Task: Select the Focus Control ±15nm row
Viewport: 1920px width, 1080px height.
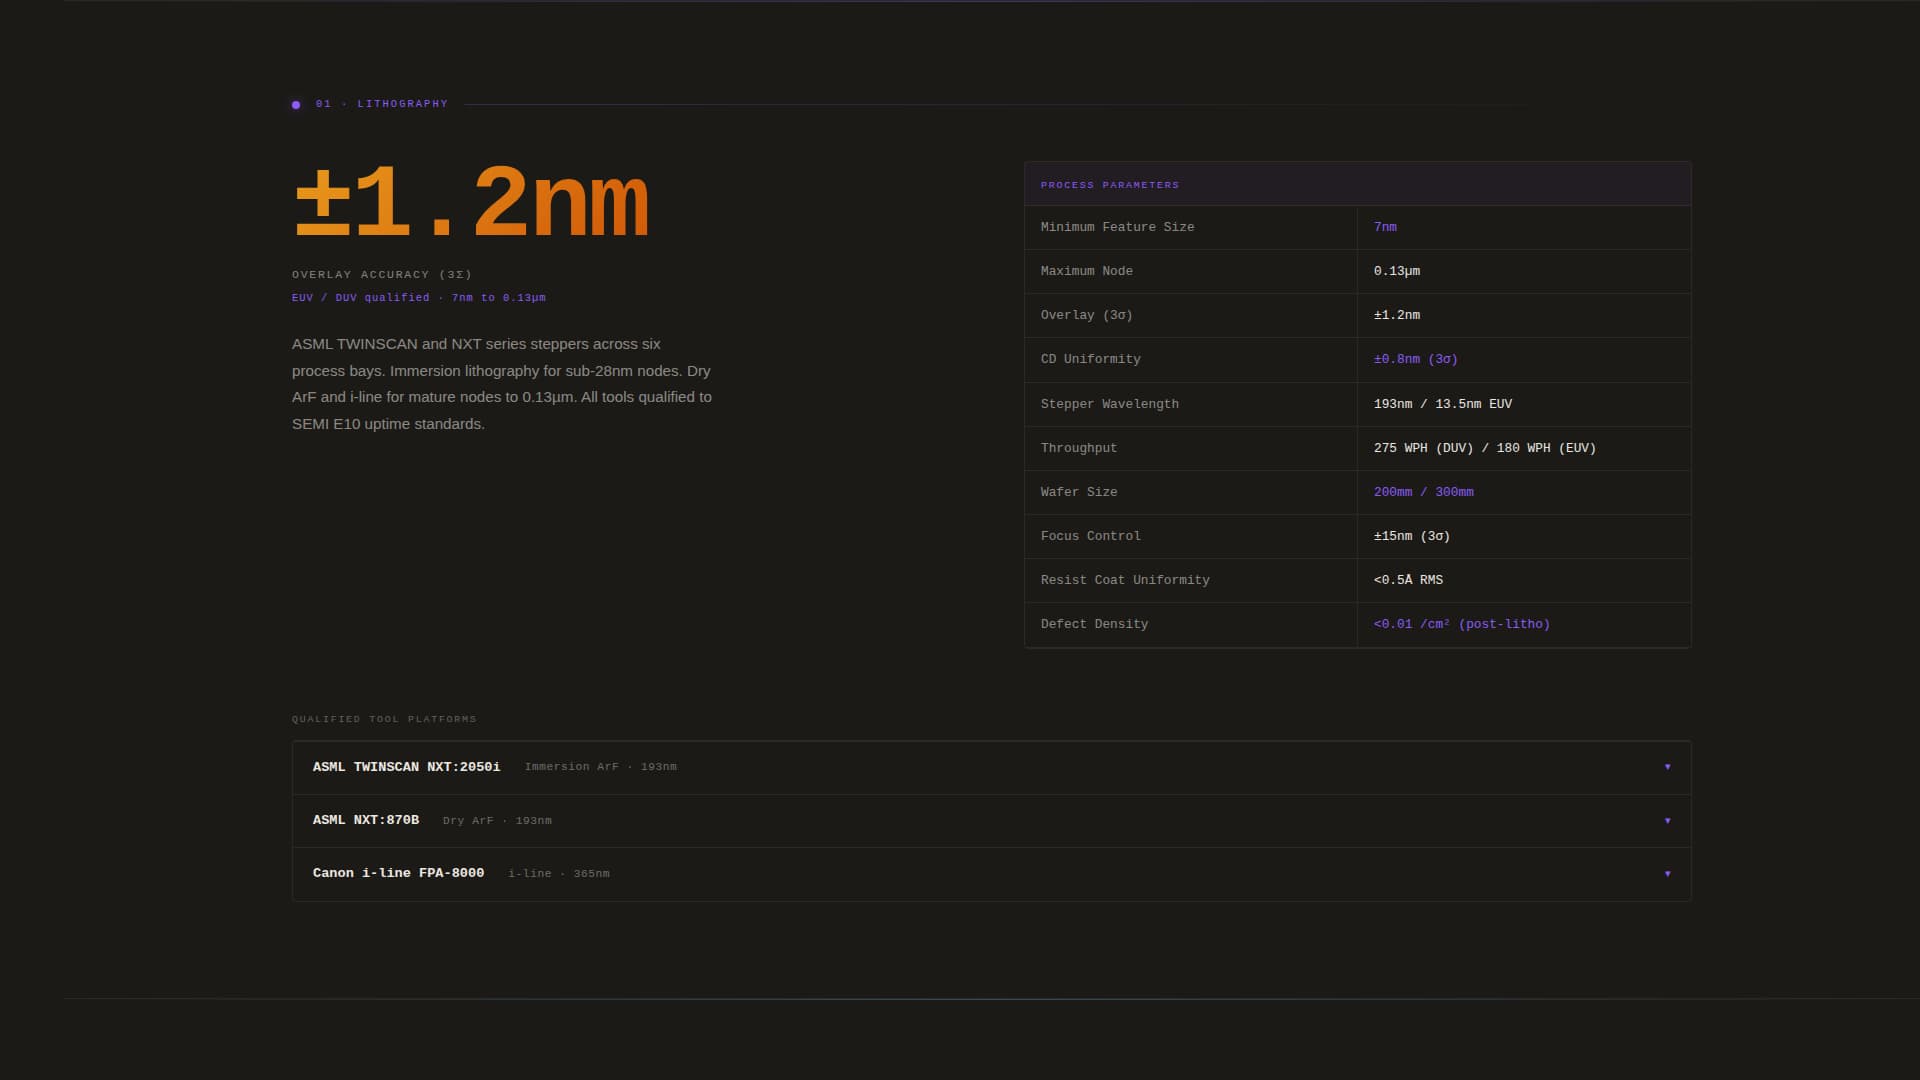Action: coord(1410,536)
